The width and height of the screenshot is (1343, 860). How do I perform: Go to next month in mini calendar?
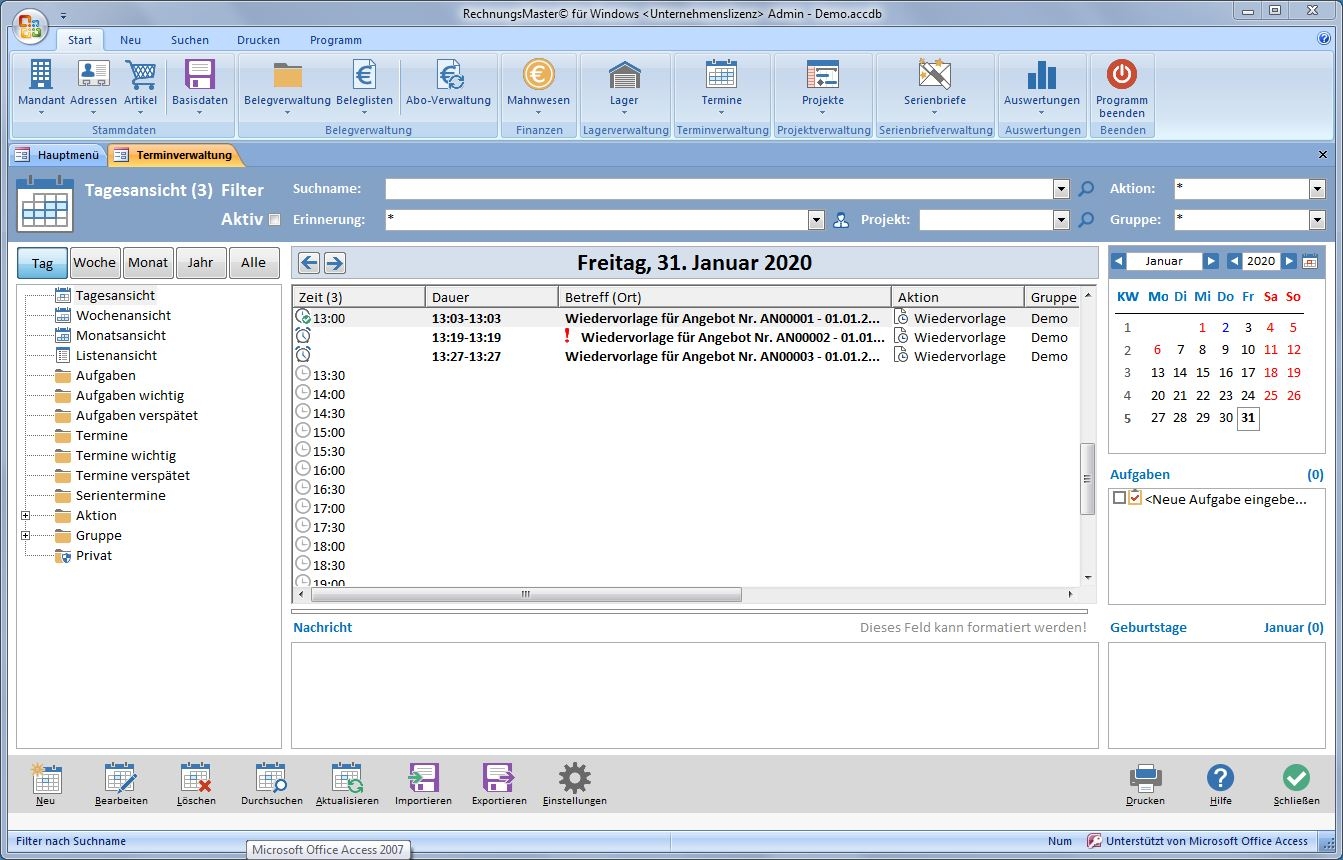[1211, 261]
